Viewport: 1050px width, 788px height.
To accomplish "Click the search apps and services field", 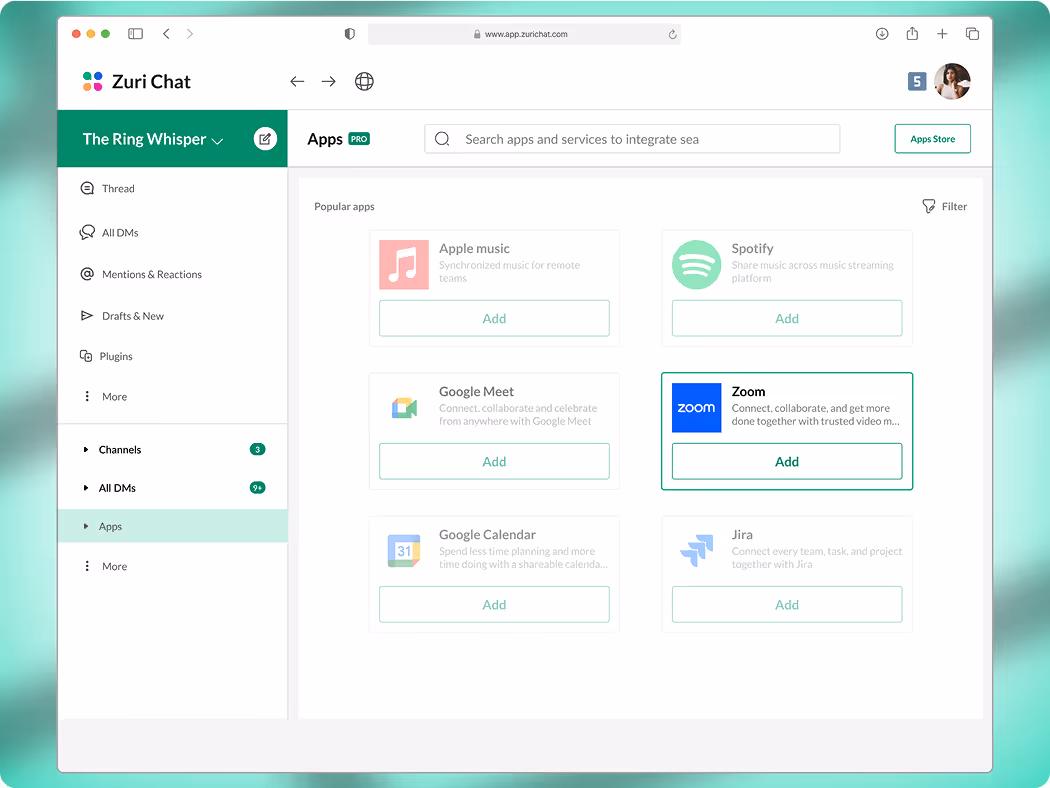I will click(632, 139).
